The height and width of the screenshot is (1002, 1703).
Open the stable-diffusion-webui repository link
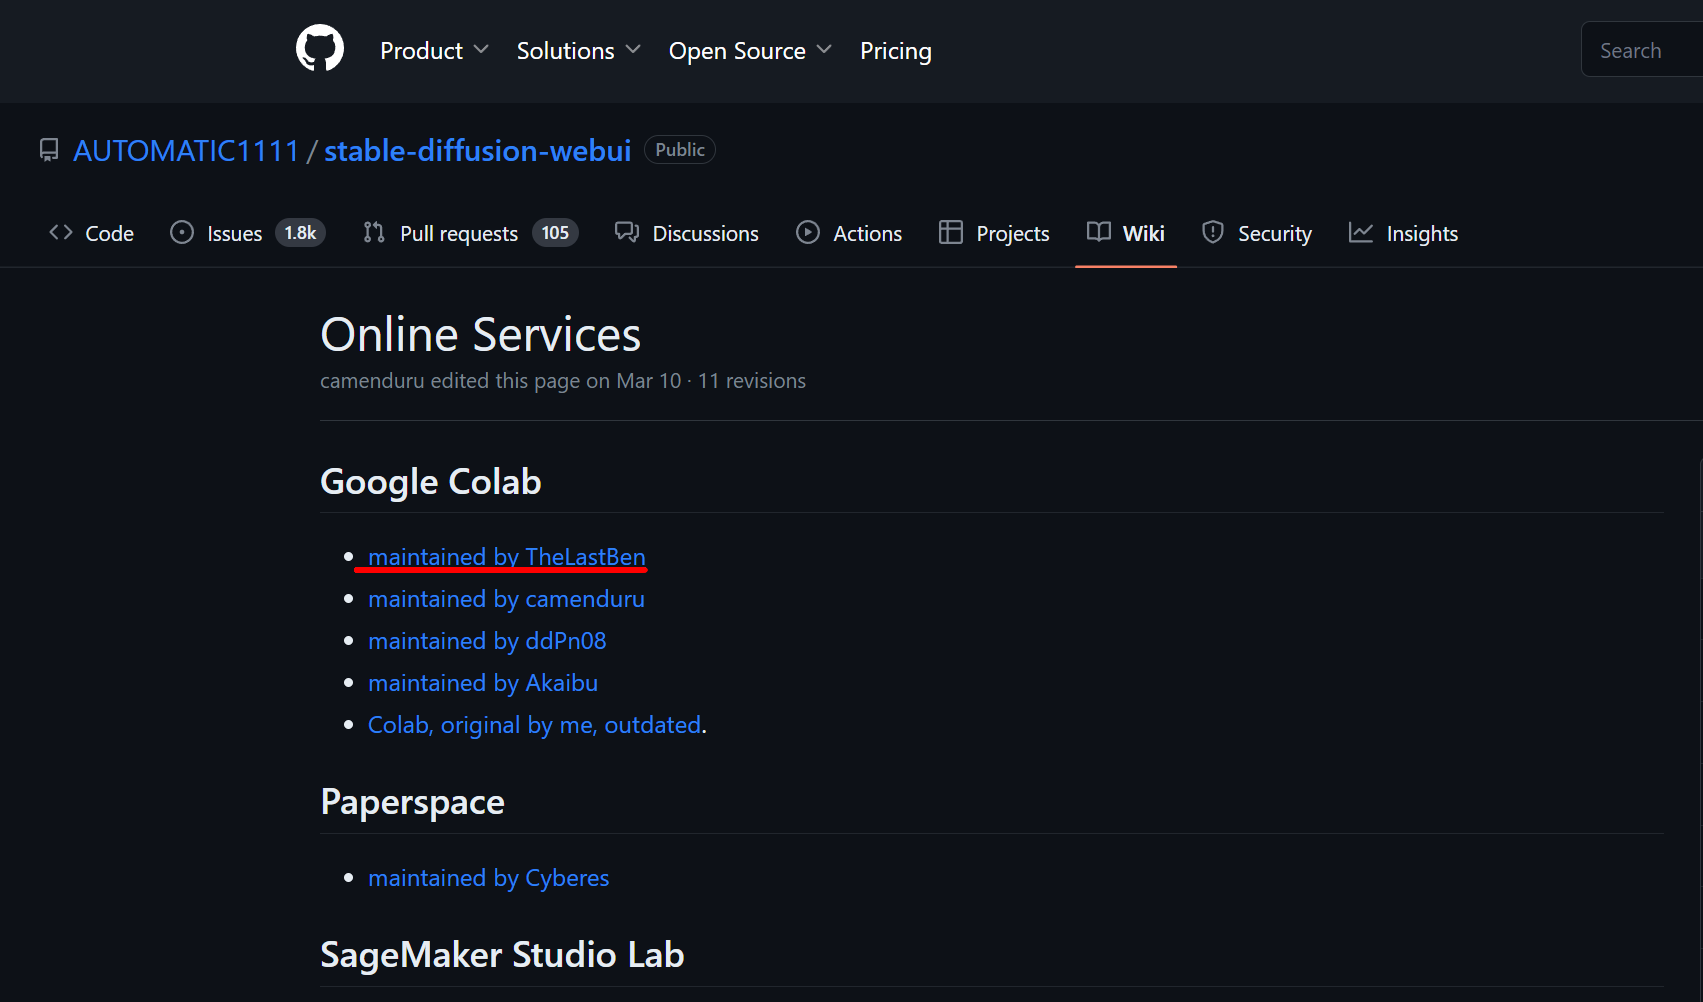pyautogui.click(x=478, y=151)
